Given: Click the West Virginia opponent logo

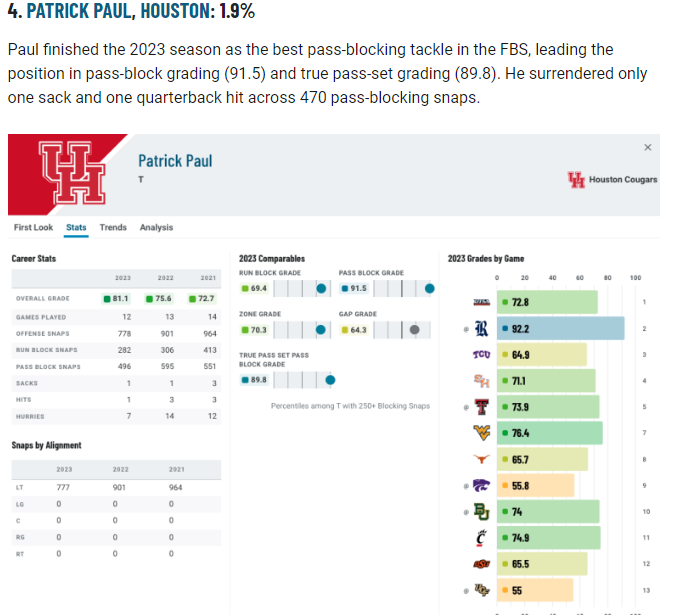Looking at the screenshot, I should (481, 433).
